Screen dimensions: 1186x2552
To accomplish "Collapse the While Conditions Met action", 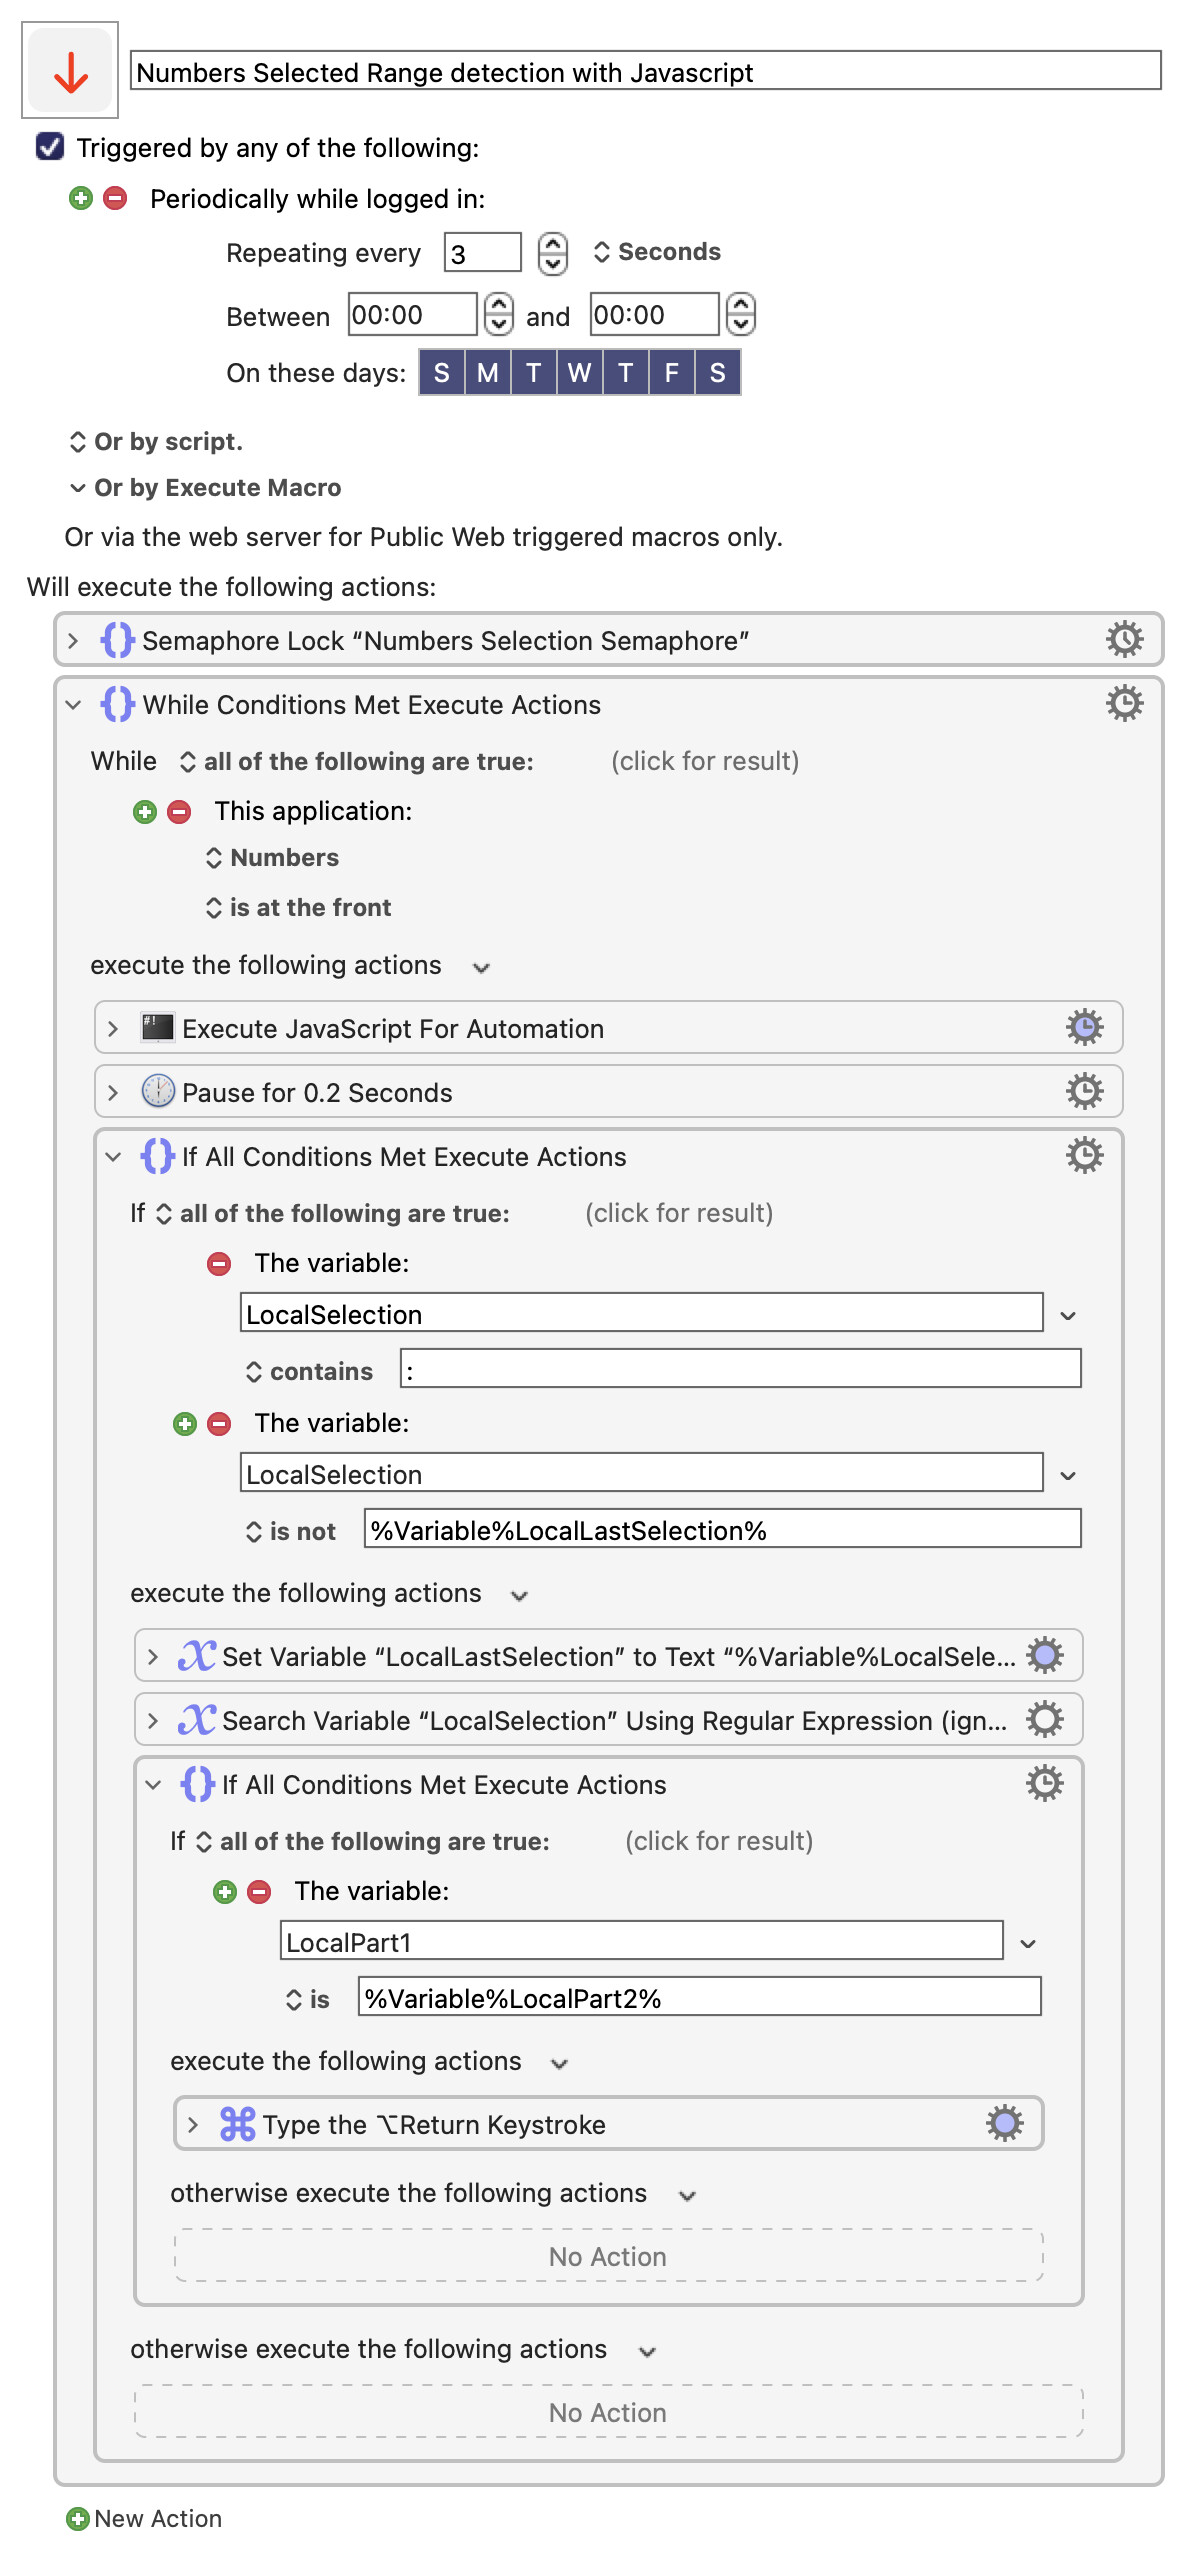I will pos(73,704).
